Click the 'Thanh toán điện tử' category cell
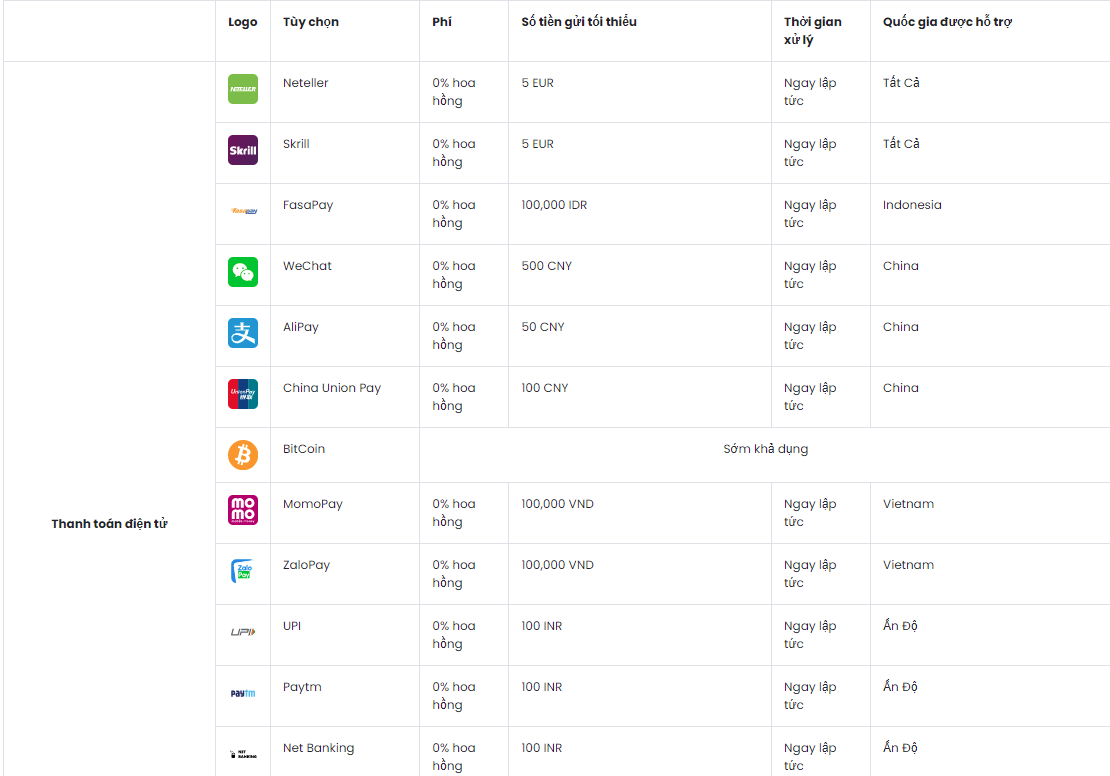The image size is (1110, 776). click(109, 524)
